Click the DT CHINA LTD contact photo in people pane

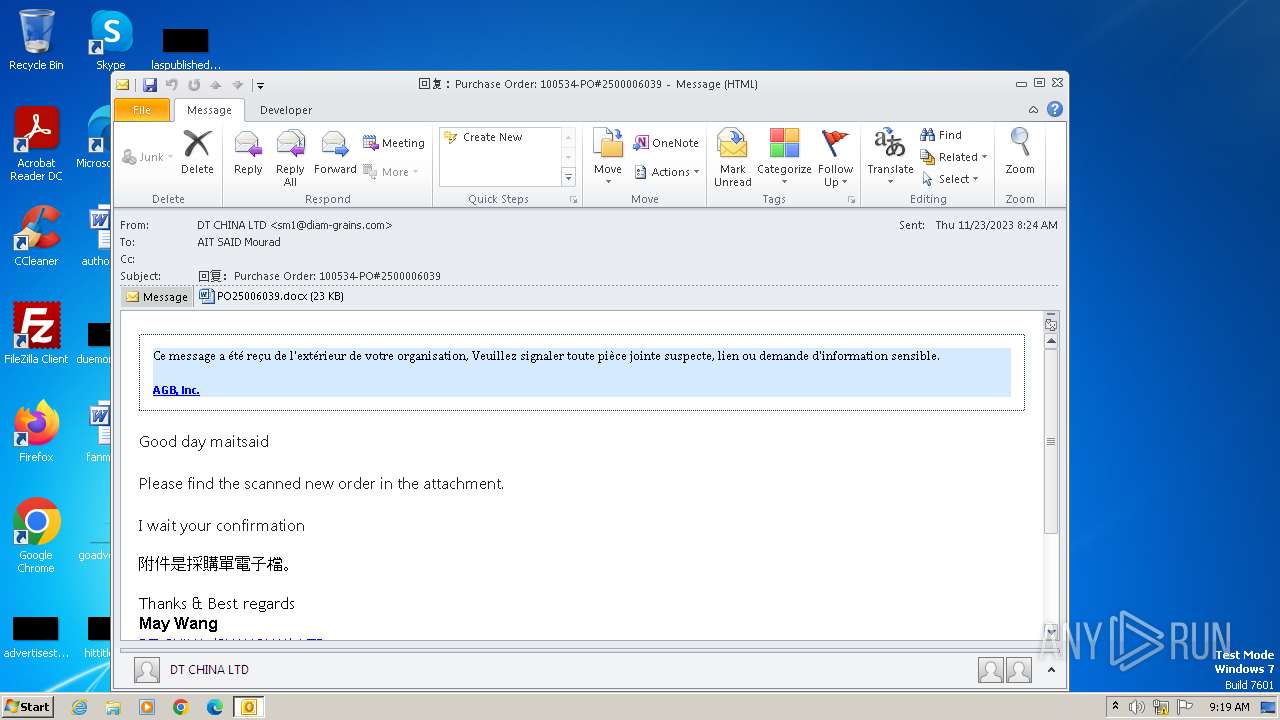147,670
